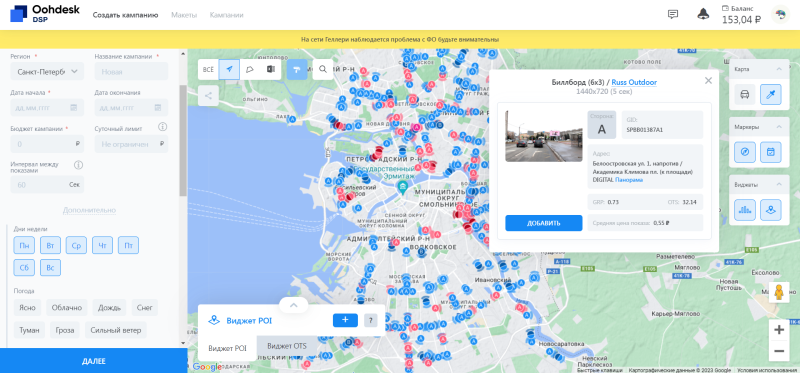Open the billboard photo thumbnail
The width and height of the screenshot is (800, 373).
pyautogui.click(x=543, y=136)
